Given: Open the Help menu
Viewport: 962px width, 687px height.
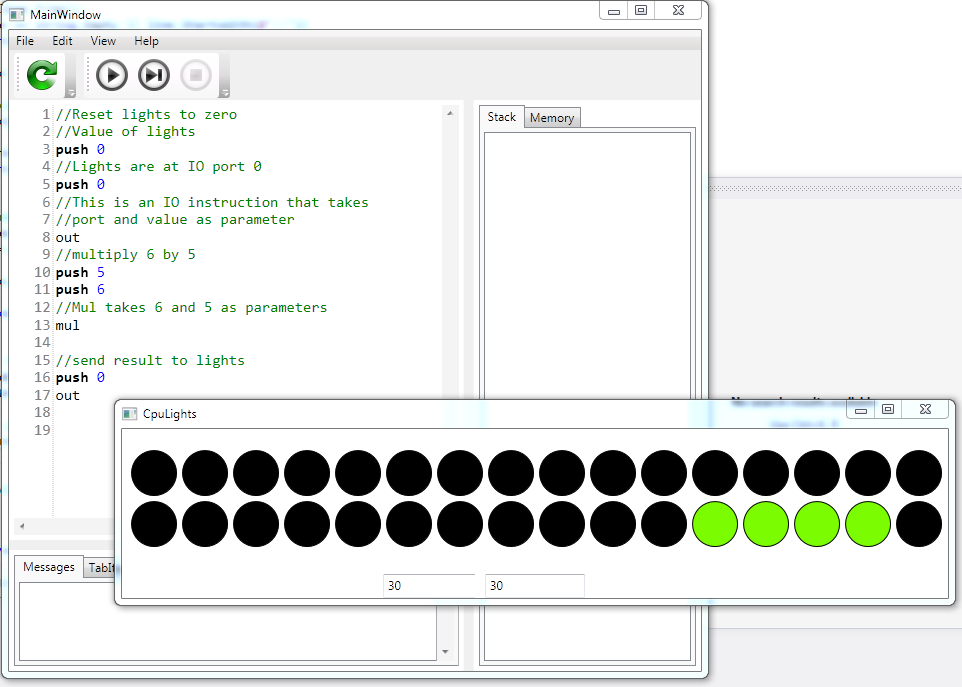Looking at the screenshot, I should 147,40.
